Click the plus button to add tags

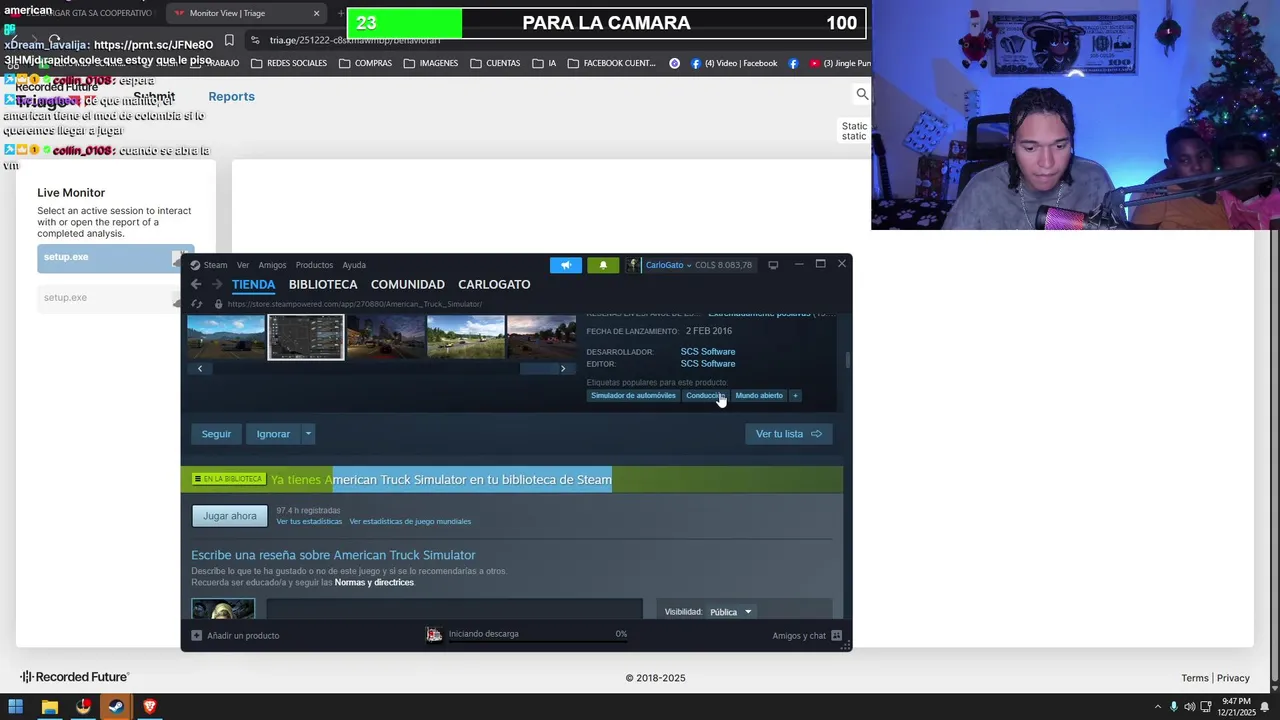[x=795, y=396]
